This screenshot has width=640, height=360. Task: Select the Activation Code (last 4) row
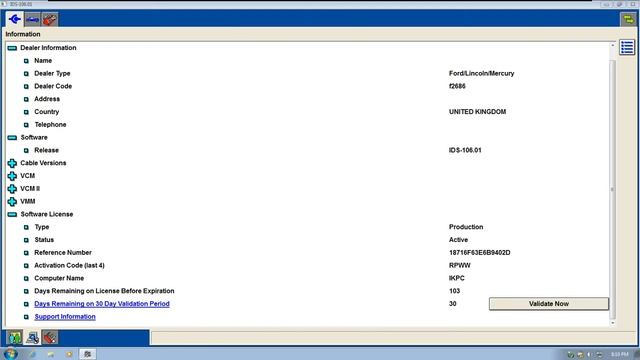tap(307, 265)
